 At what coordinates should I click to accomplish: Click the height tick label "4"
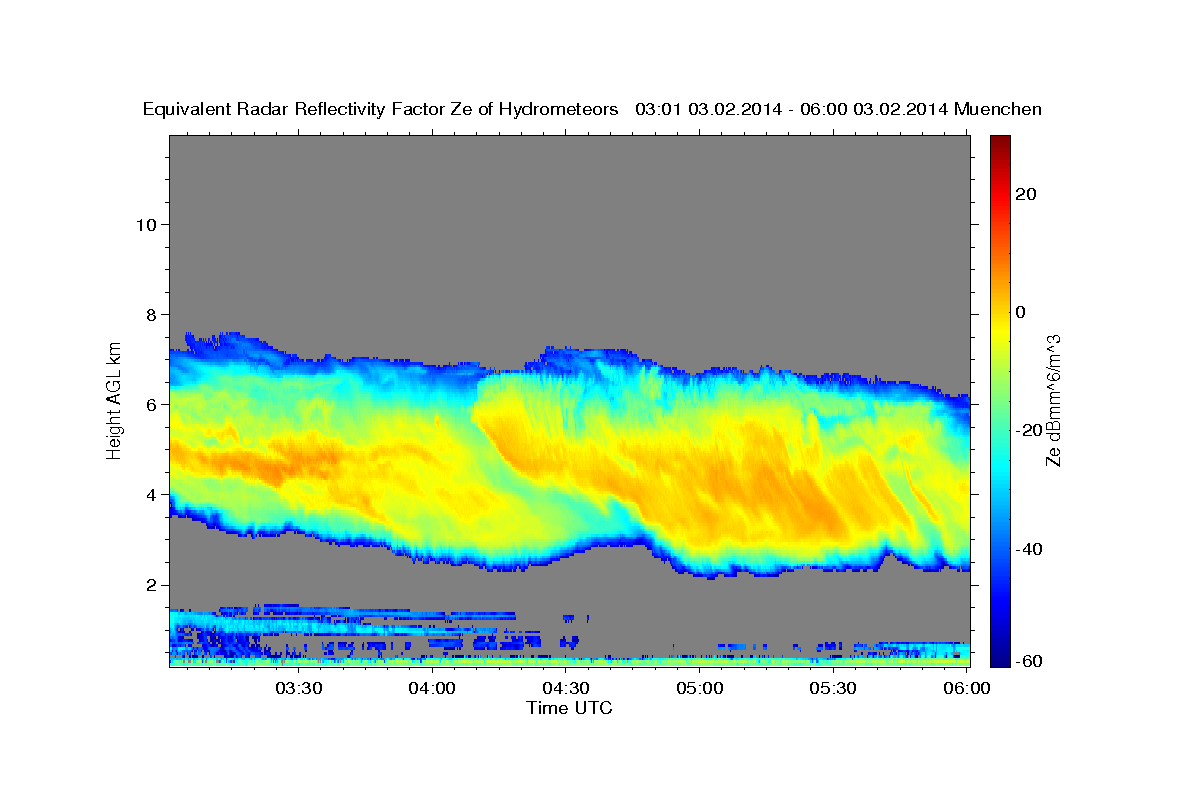point(151,494)
